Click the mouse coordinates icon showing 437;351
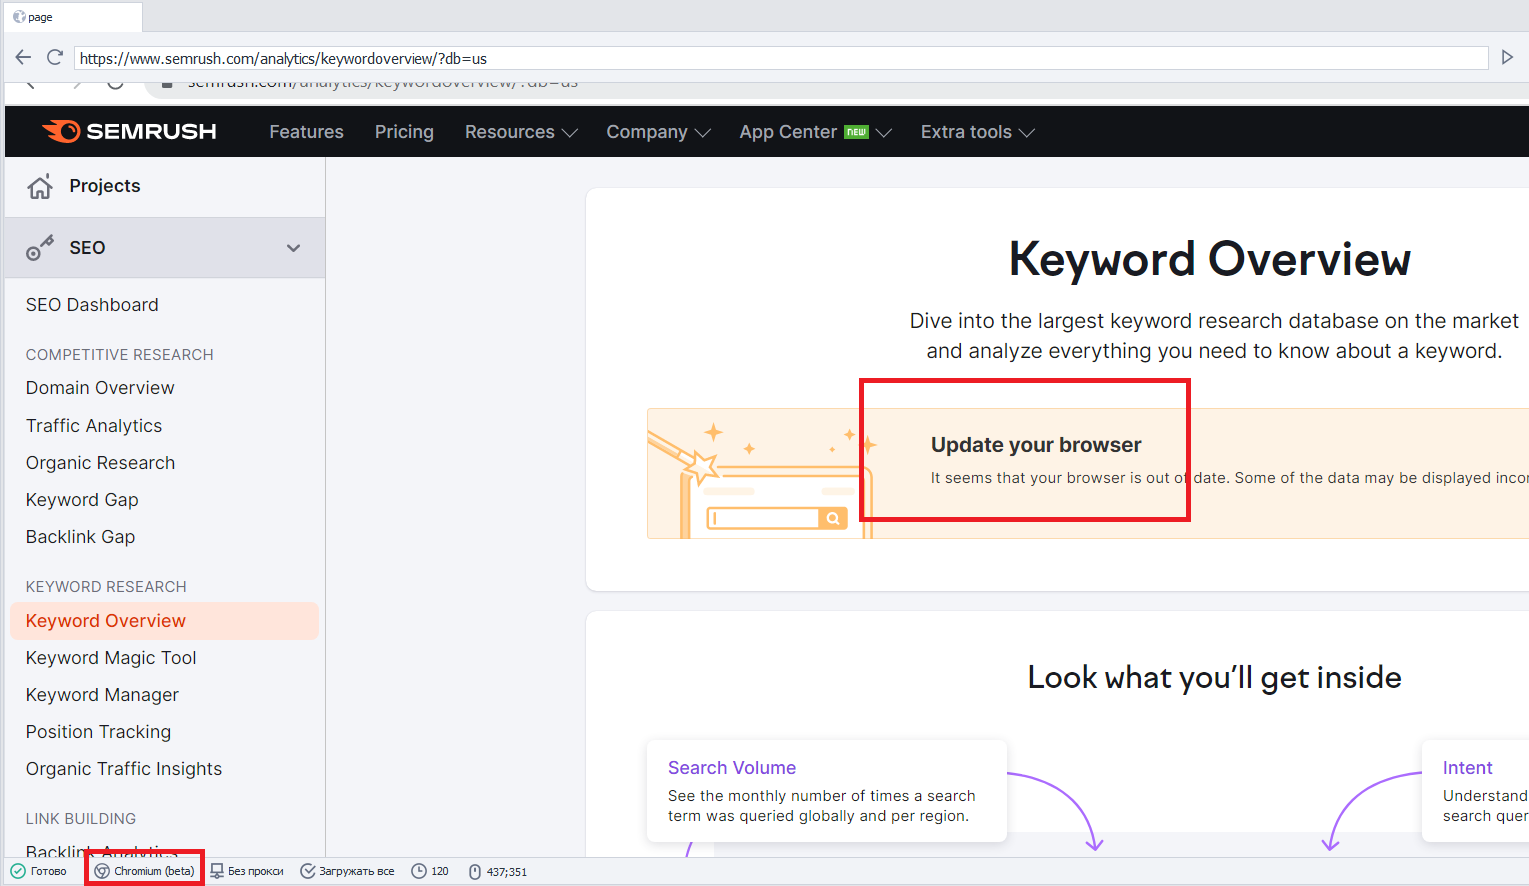This screenshot has height=886, width=1529. [475, 871]
